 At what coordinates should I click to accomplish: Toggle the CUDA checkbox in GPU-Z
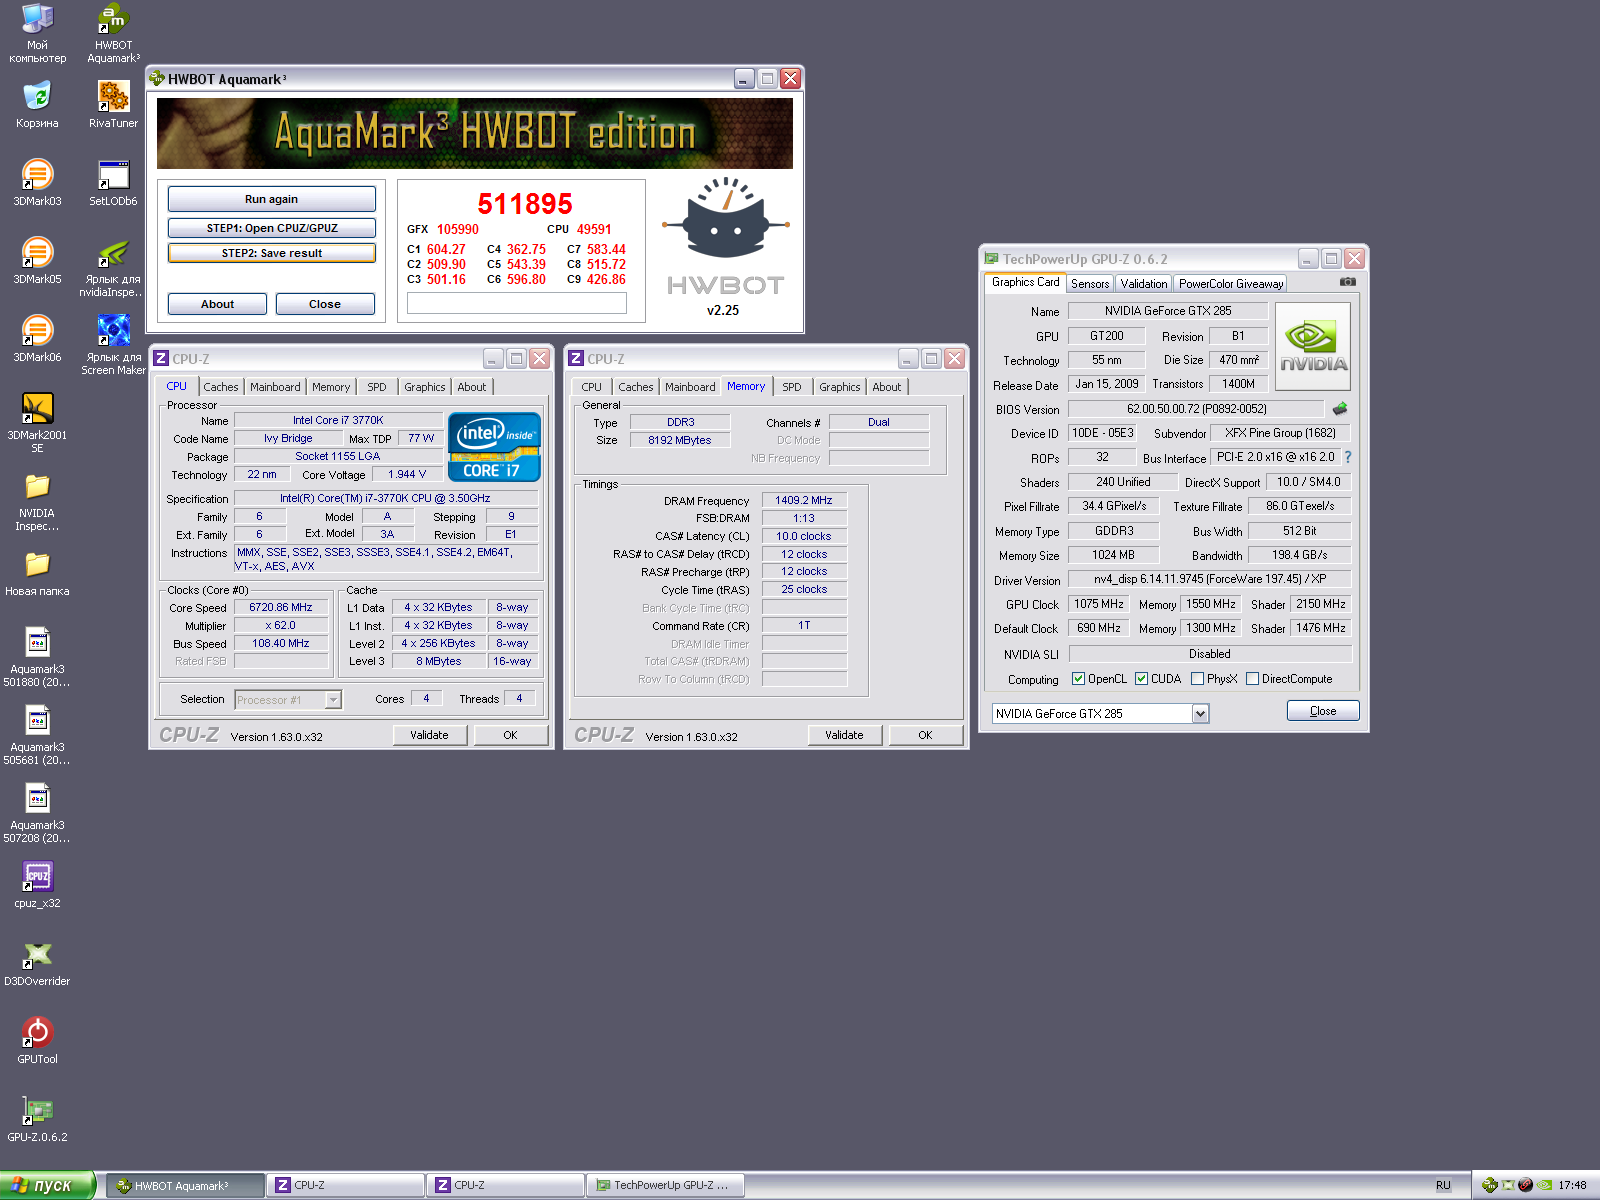point(1141,678)
